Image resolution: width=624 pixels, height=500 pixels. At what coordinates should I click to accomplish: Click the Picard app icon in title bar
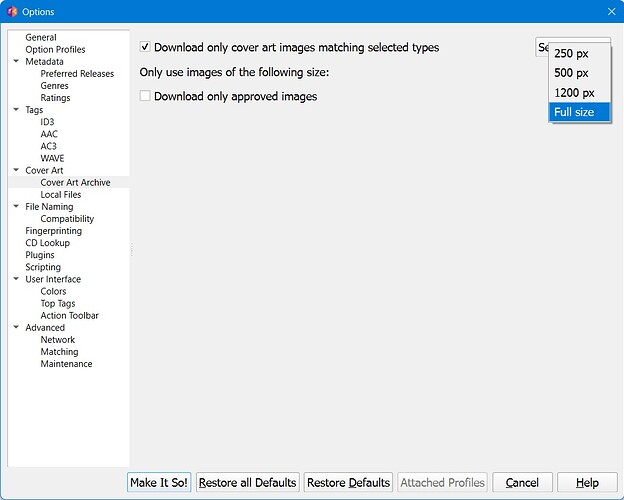(x=12, y=12)
